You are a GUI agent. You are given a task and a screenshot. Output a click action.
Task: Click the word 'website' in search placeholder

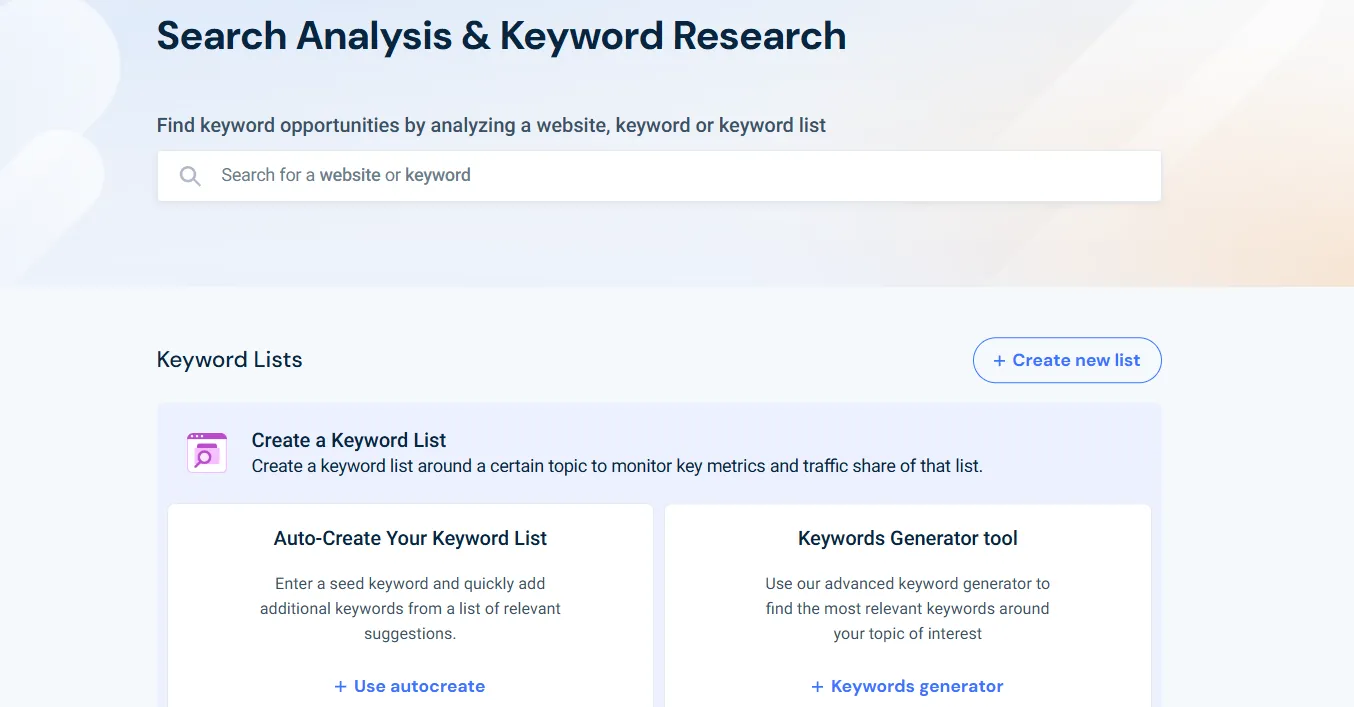[350, 176]
